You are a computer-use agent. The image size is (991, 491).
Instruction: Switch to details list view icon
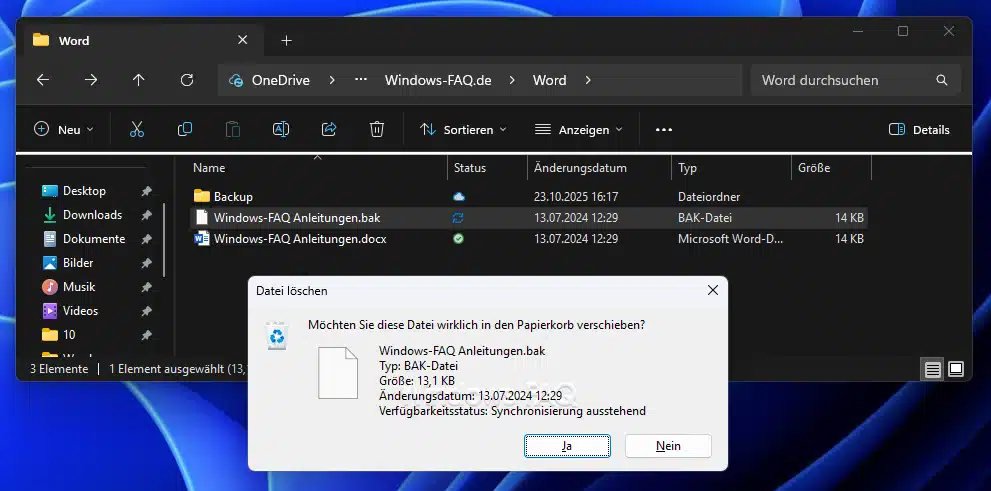click(x=932, y=369)
